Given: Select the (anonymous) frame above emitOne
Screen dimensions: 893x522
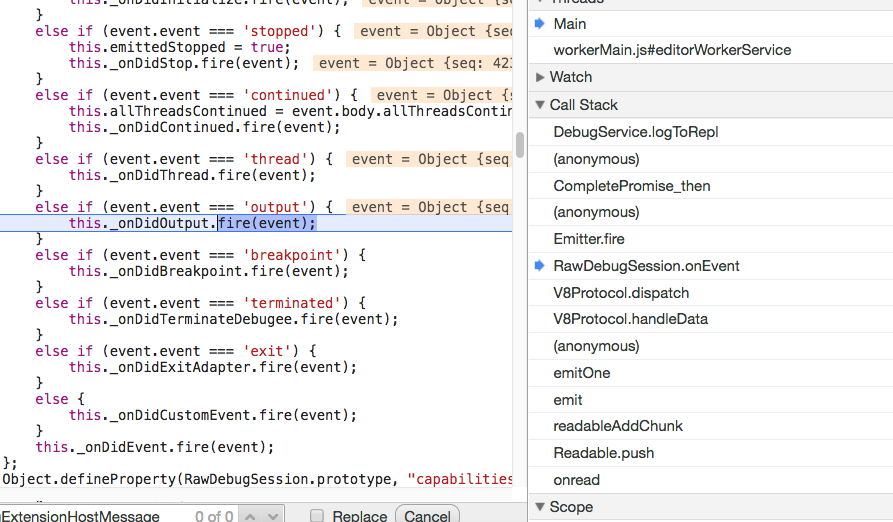Looking at the screenshot, I should [x=711, y=346].
